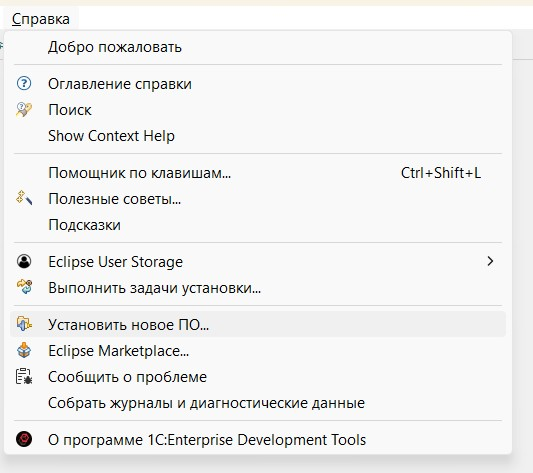
Task: Open Полезные советы… menu item
Action: 258,199
